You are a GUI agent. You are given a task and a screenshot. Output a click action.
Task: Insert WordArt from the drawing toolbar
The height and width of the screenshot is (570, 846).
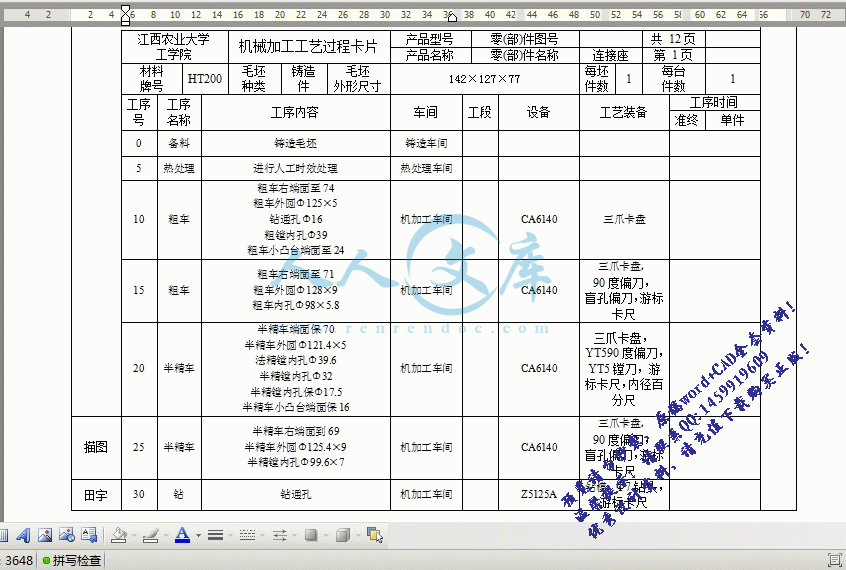23,535
